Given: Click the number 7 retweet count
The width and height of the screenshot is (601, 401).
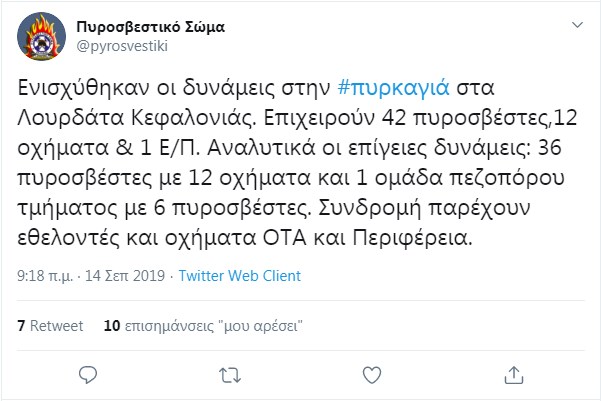Looking at the screenshot, I should (21, 325).
